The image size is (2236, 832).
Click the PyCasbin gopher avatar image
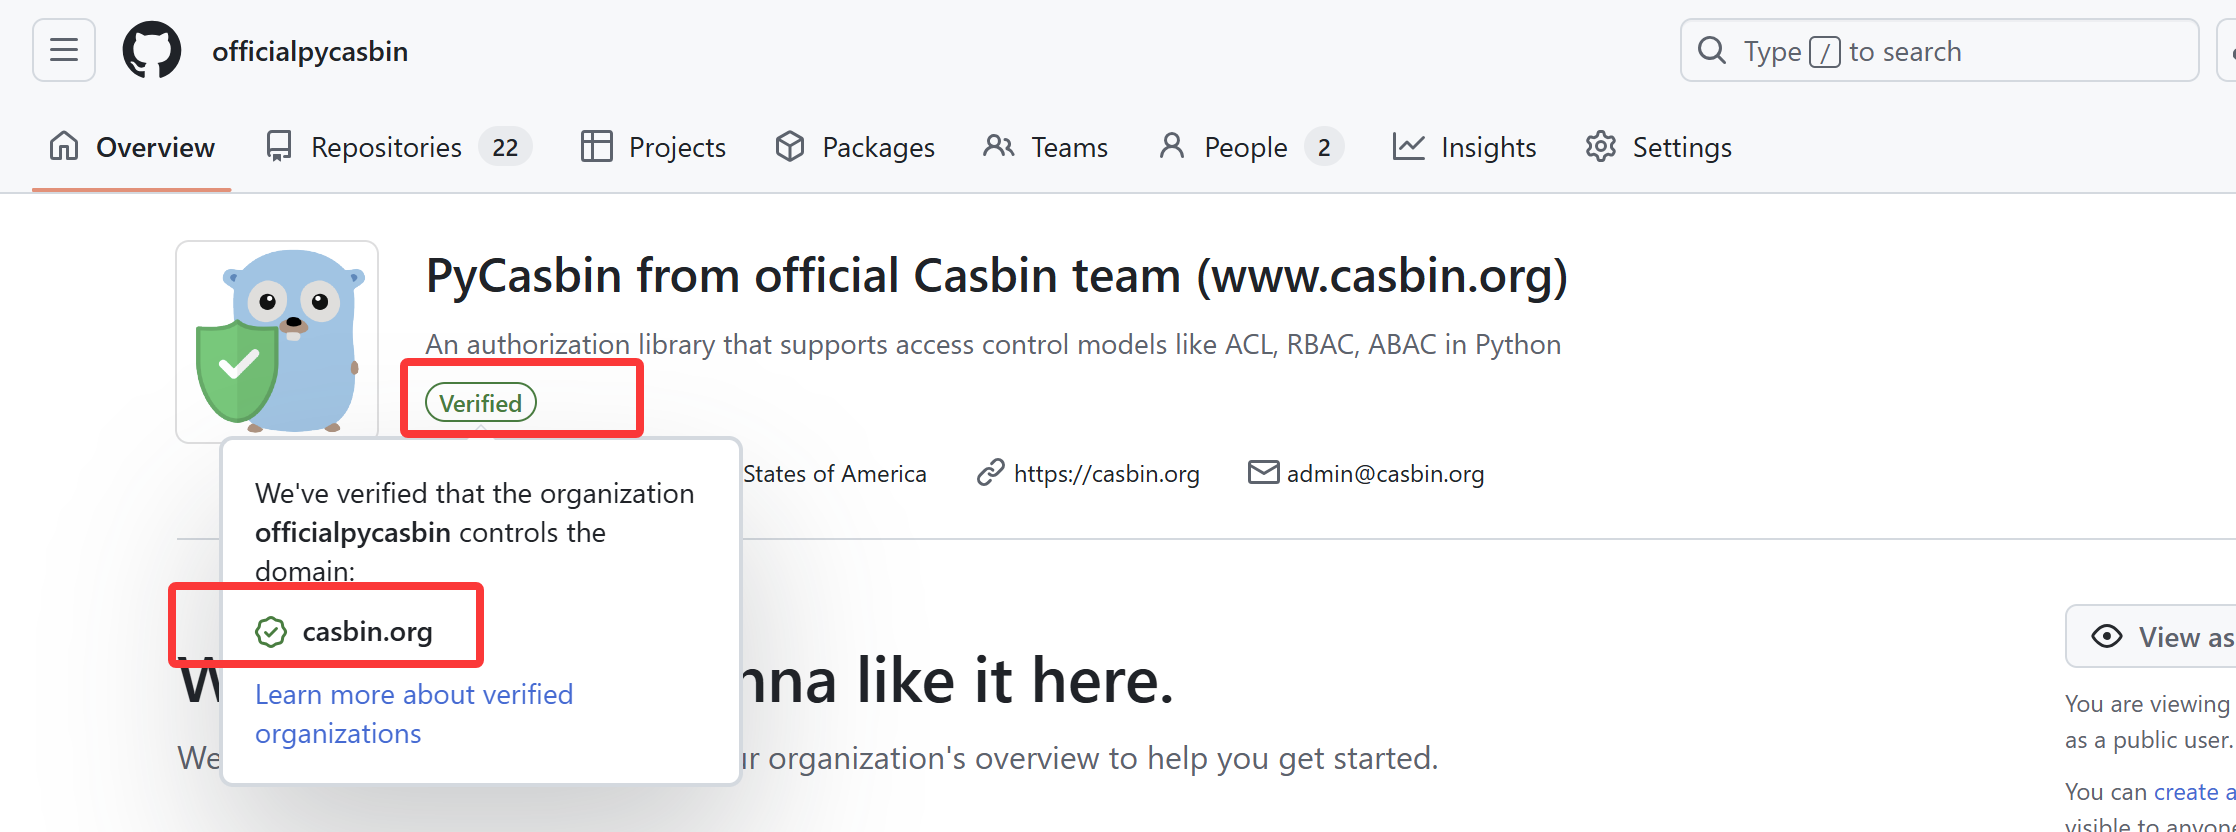[x=277, y=341]
